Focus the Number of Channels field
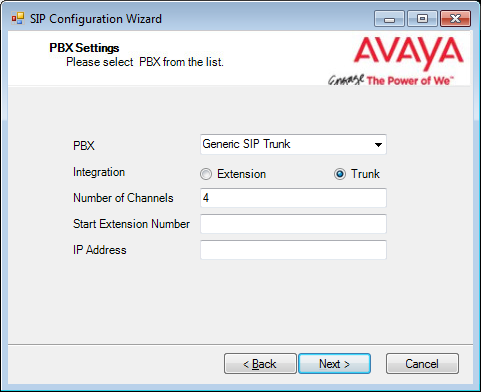This screenshot has height=392, width=481. (x=293, y=198)
